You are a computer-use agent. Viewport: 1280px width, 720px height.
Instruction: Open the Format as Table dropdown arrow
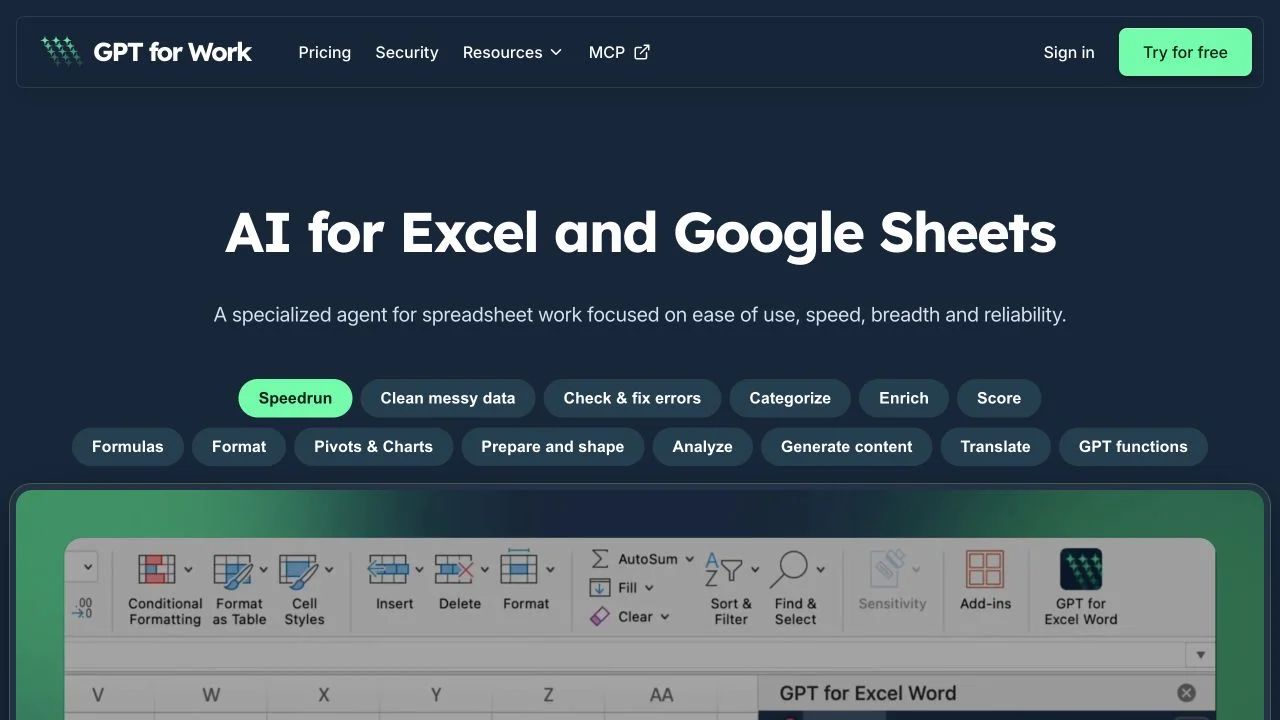point(264,570)
